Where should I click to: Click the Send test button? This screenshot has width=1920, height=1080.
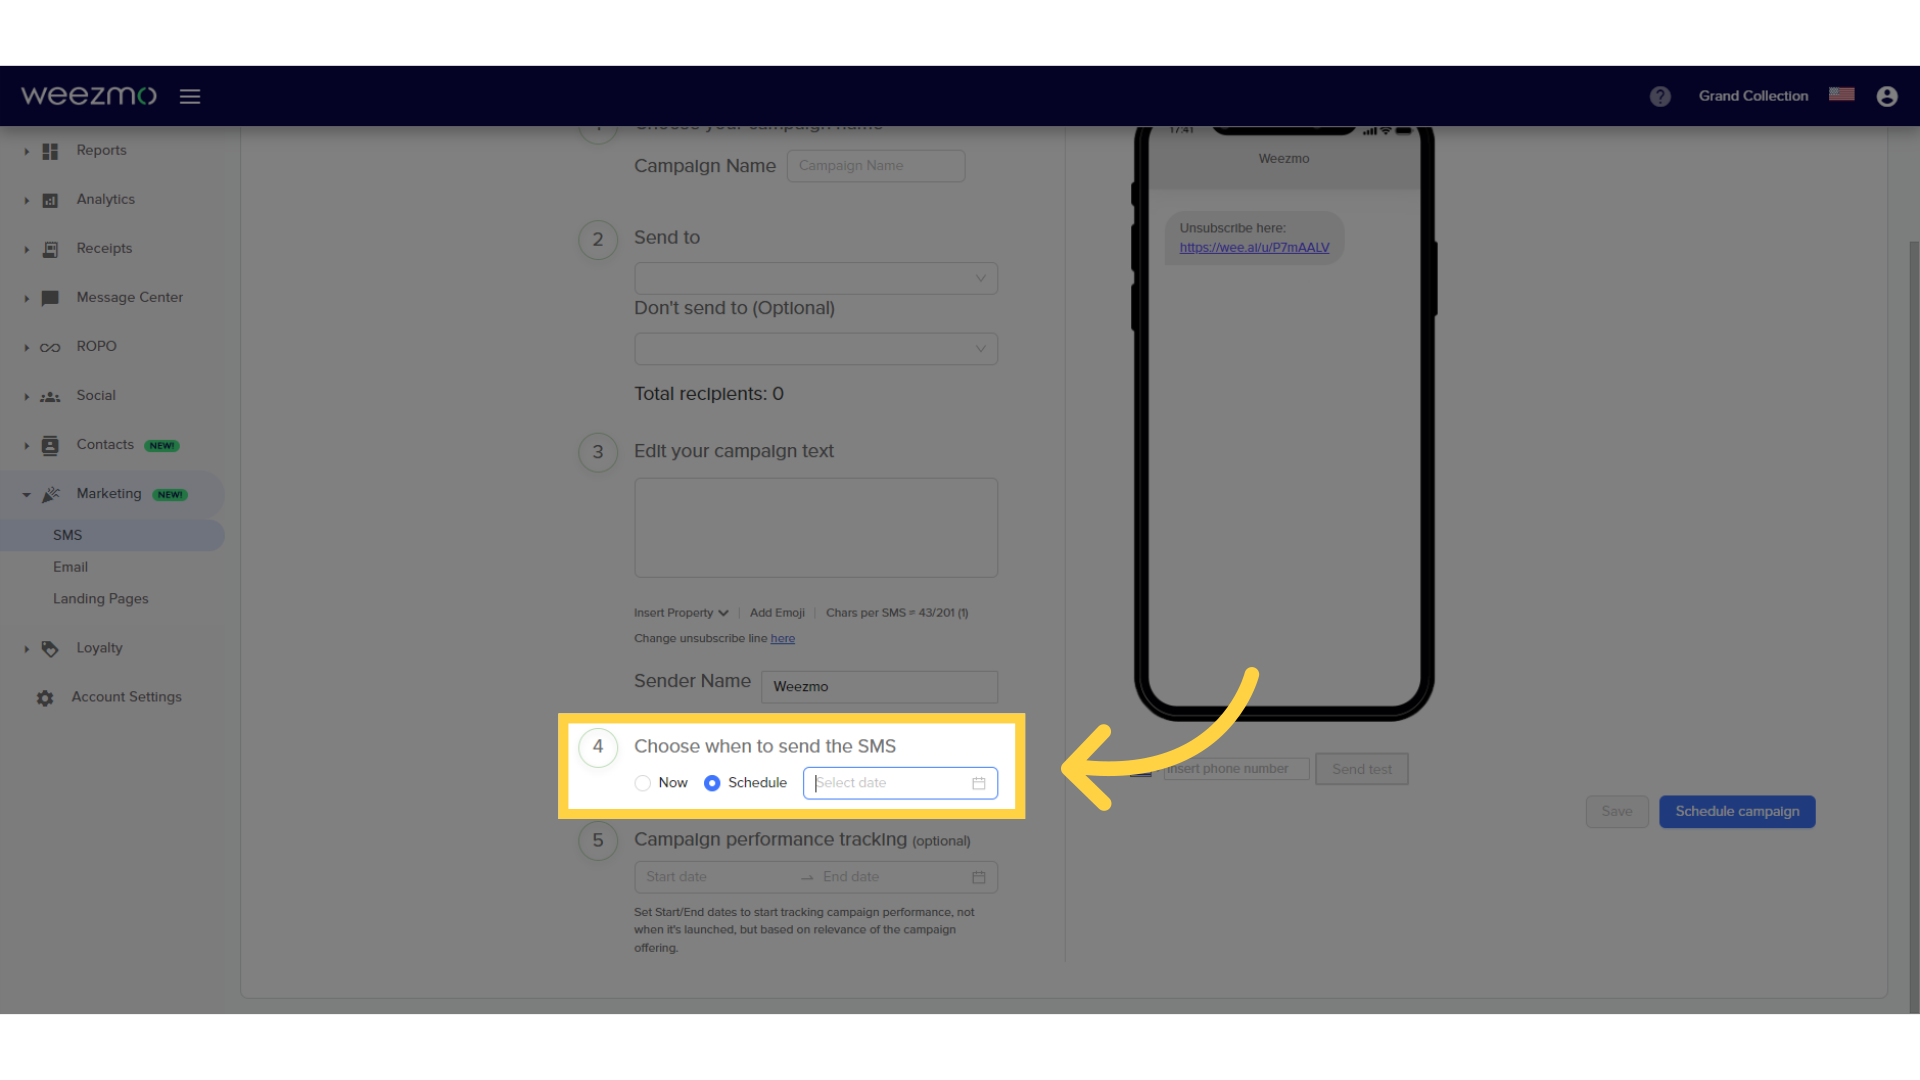1362,769
